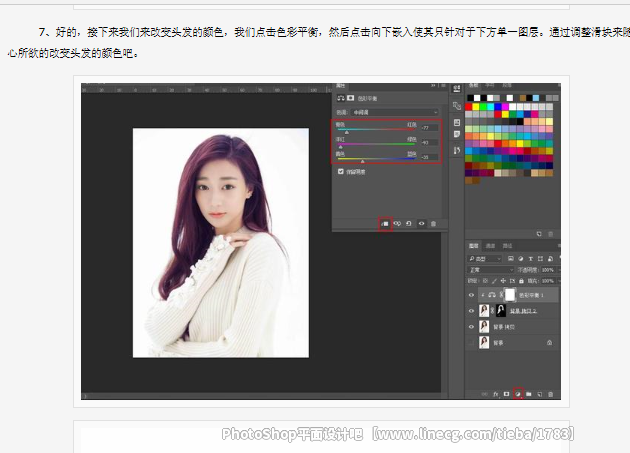Click the create new layer icon

(540, 394)
